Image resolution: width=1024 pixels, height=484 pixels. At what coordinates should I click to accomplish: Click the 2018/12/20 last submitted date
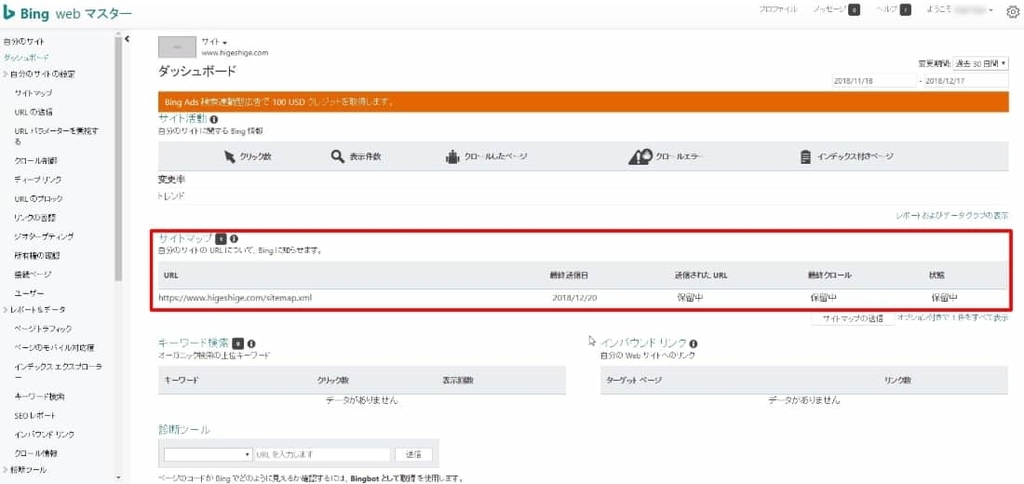[x=575, y=298]
